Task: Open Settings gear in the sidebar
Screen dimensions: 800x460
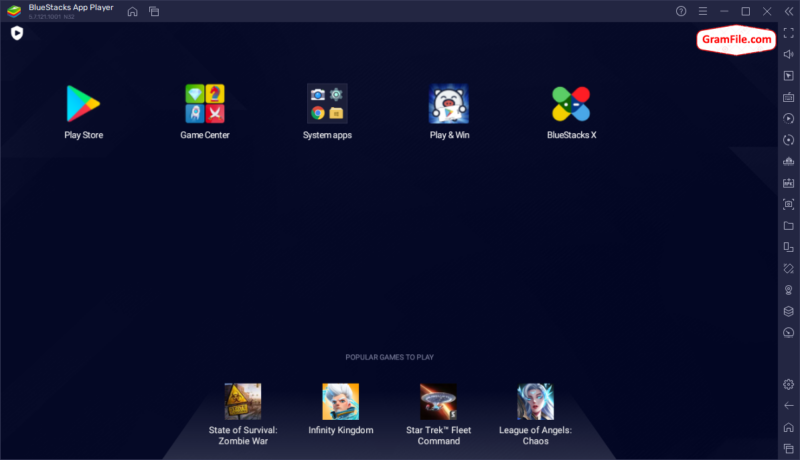Action: pyautogui.click(x=789, y=384)
